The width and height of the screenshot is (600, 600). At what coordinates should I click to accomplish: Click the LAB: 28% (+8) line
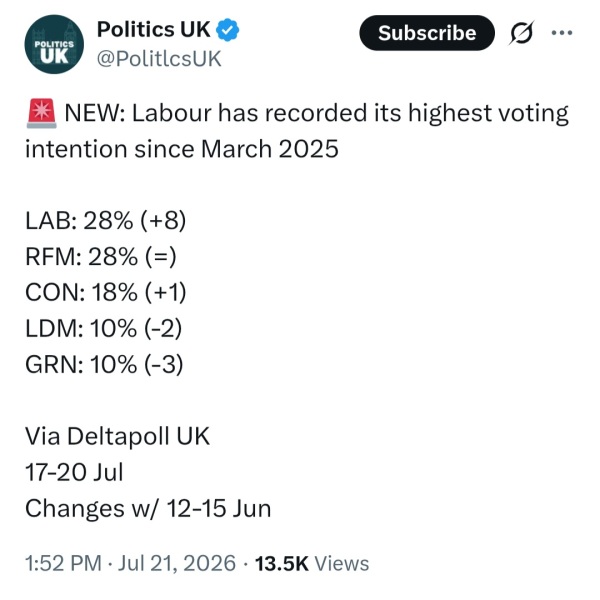[106, 221]
